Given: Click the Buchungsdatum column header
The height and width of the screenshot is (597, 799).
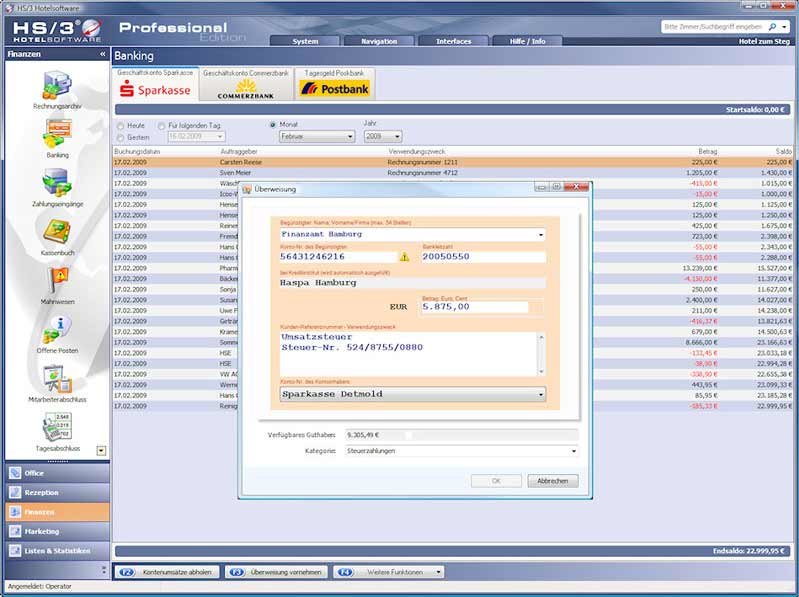Looking at the screenshot, I should pos(137,152).
